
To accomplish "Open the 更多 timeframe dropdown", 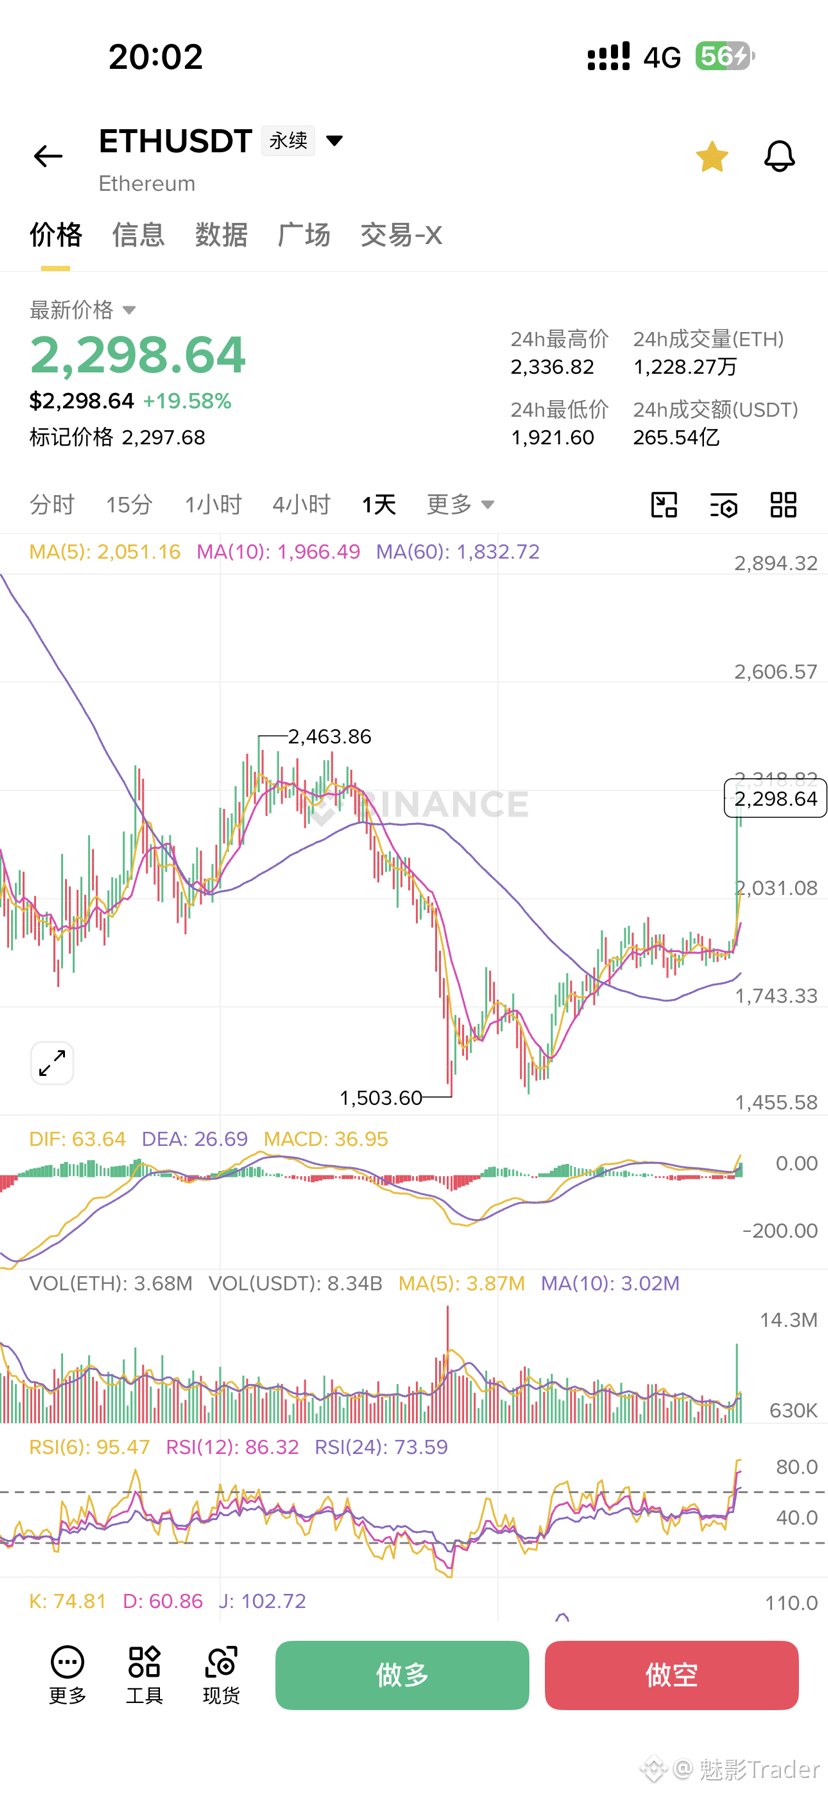I will tap(460, 505).
